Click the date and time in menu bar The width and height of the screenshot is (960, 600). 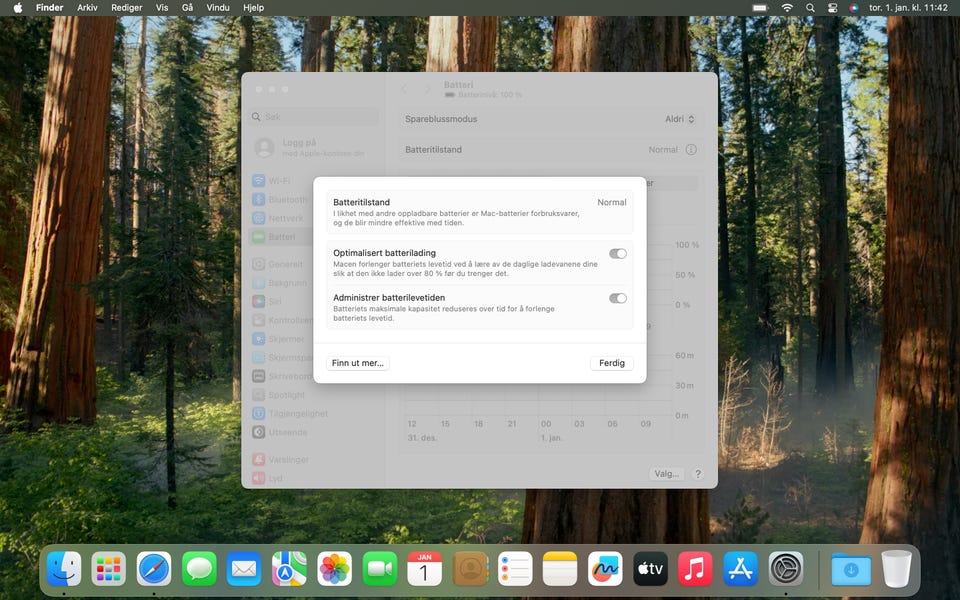click(x=908, y=7)
